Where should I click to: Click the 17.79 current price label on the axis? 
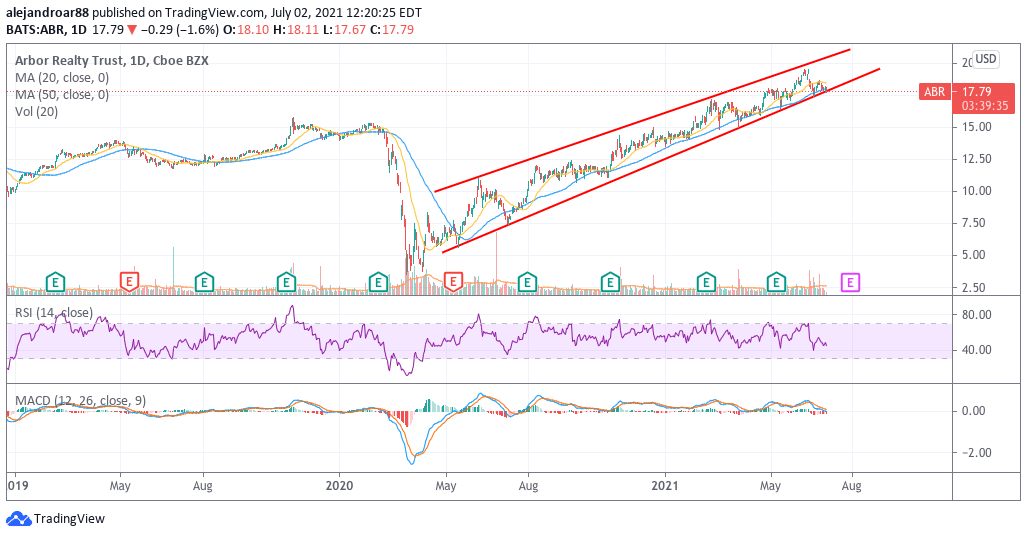[x=976, y=92]
